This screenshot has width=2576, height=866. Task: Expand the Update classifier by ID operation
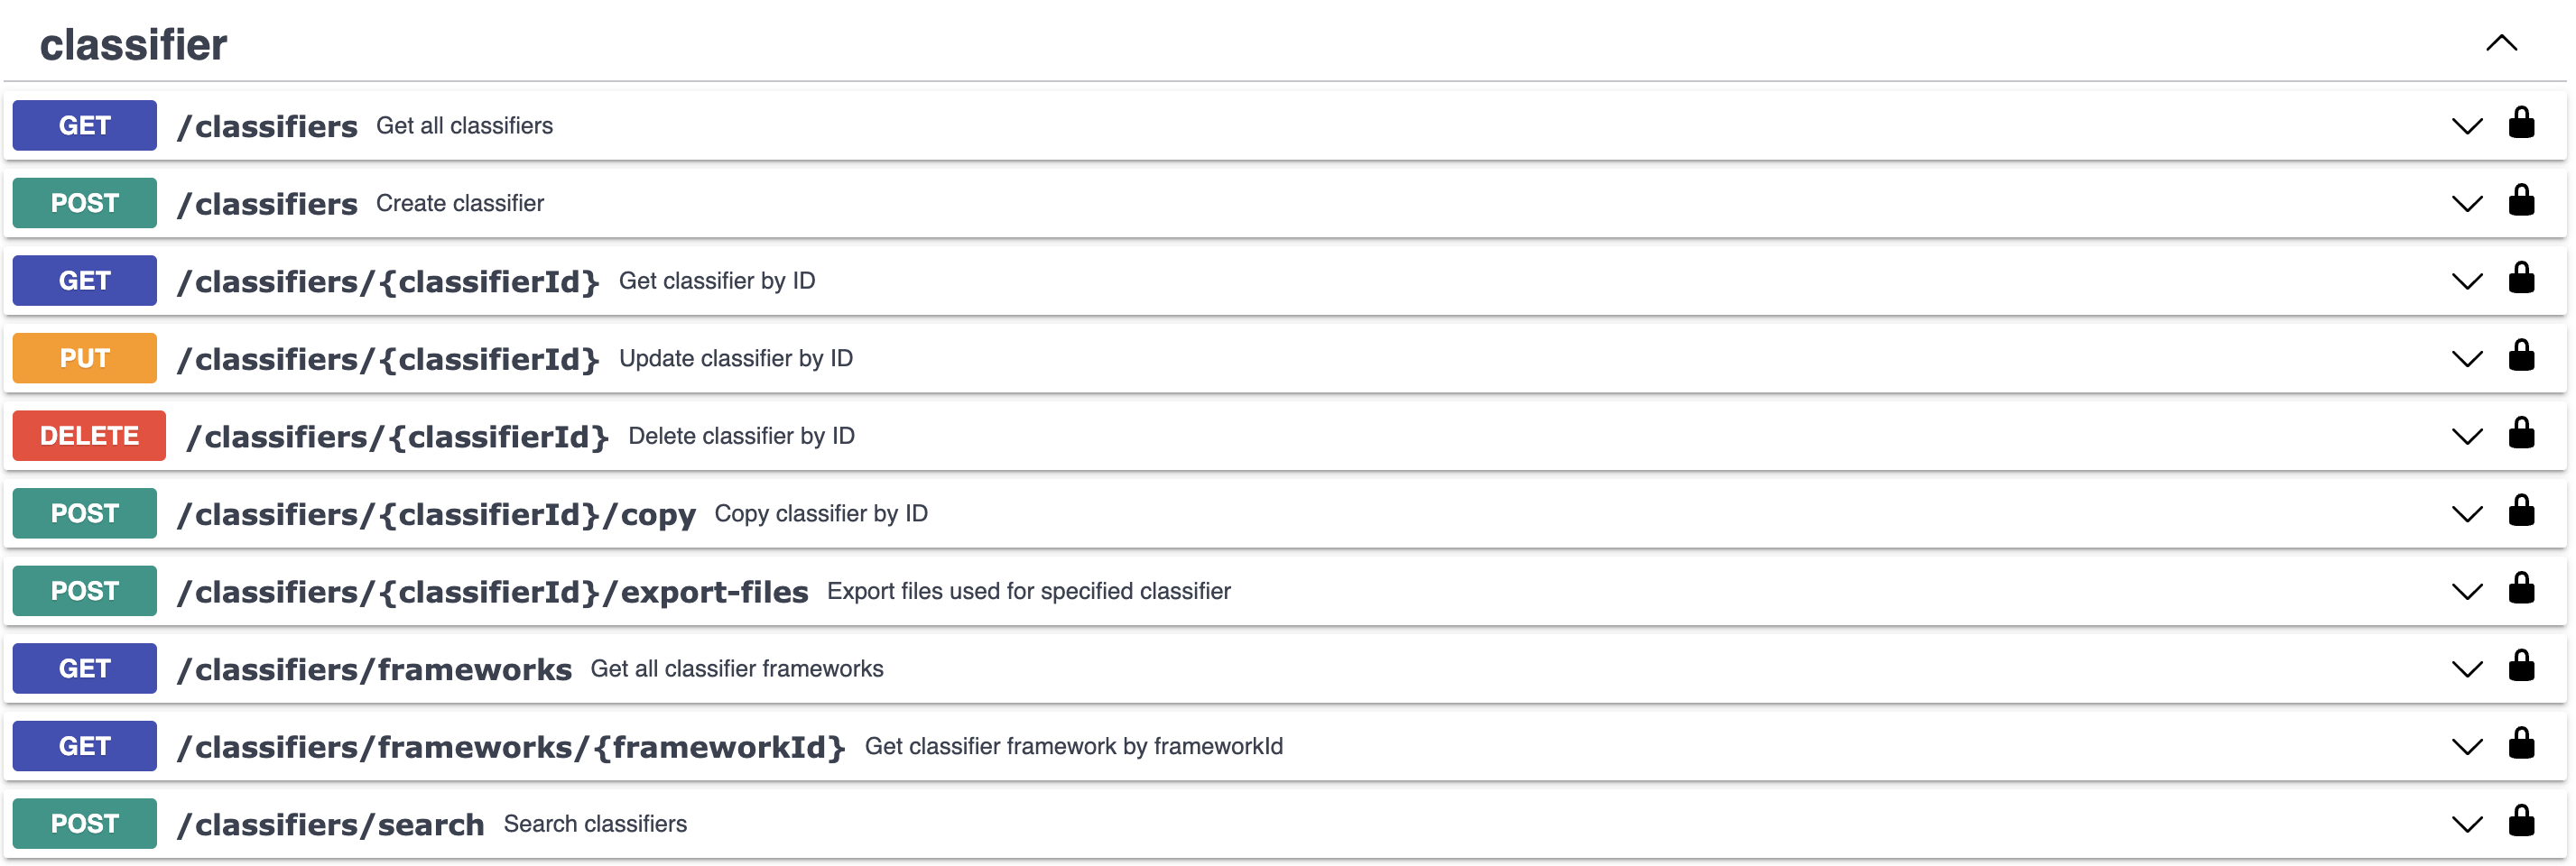[2466, 357]
